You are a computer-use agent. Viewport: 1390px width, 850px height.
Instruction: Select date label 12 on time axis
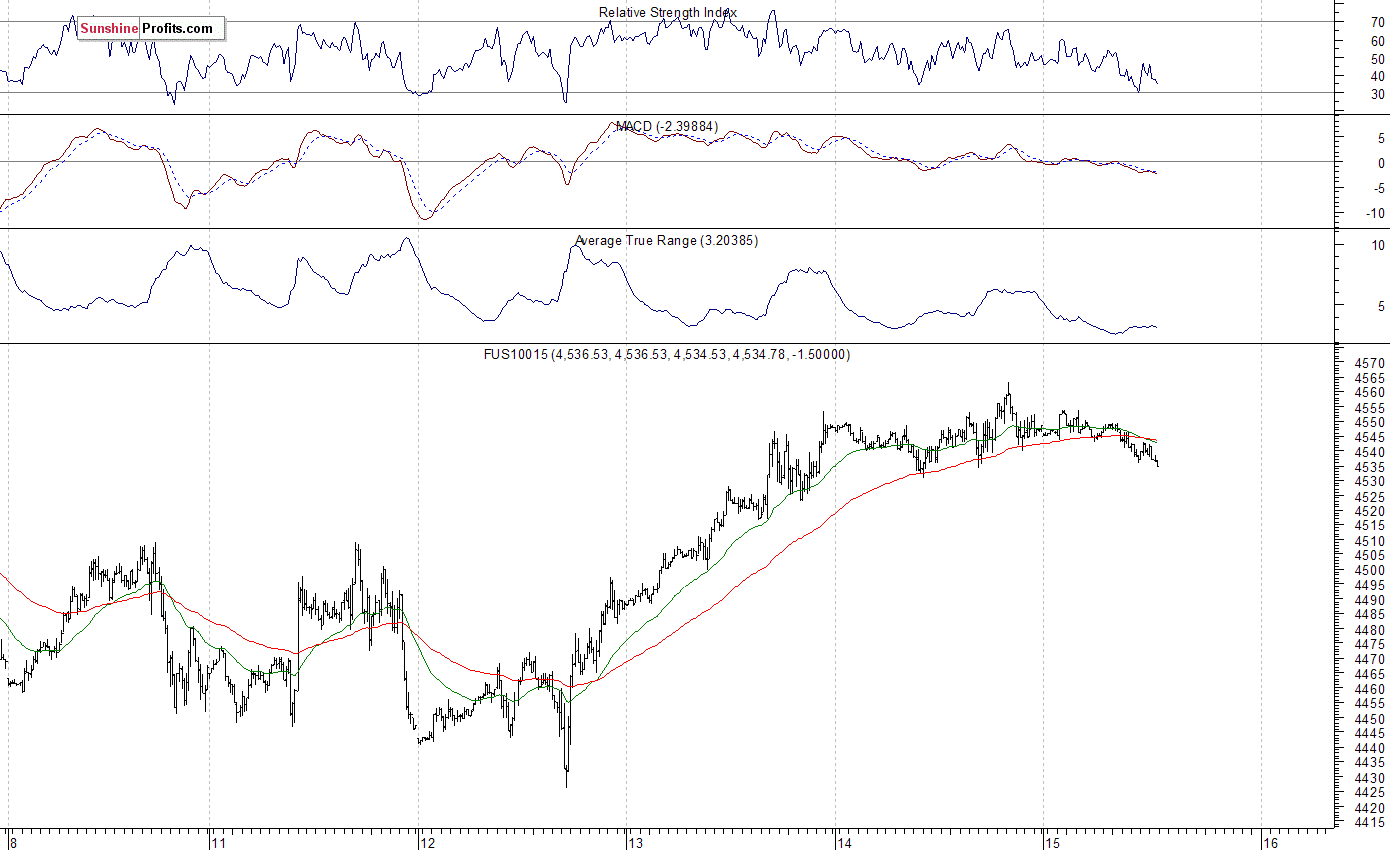pyautogui.click(x=429, y=842)
